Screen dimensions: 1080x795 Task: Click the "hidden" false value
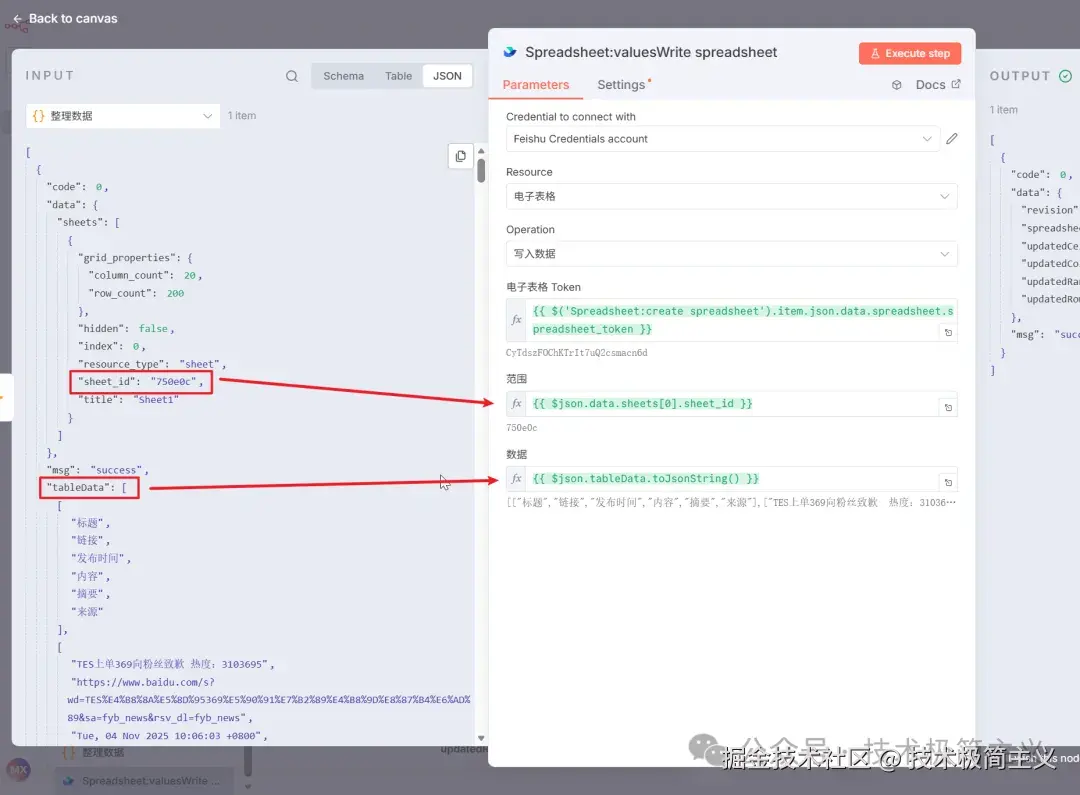153,329
